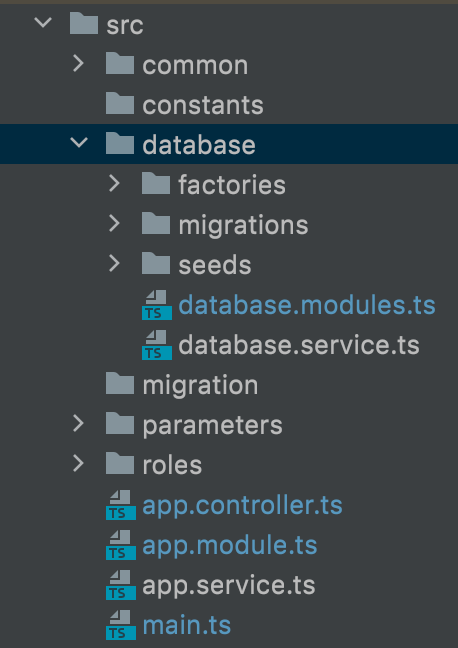This screenshot has width=458, height=648.
Task: Expand the common folder arrow
Action: (78, 64)
